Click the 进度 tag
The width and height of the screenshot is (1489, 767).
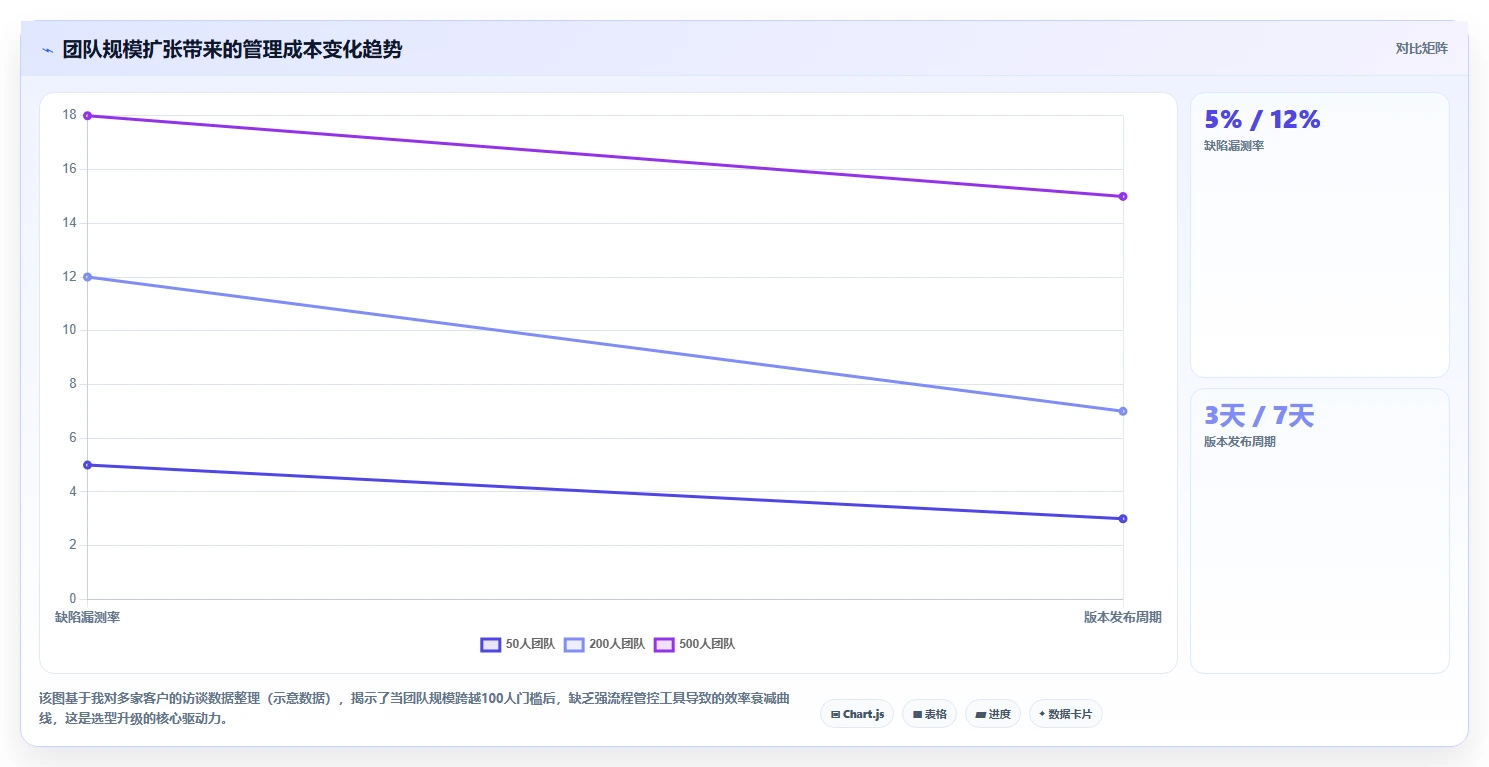(992, 714)
